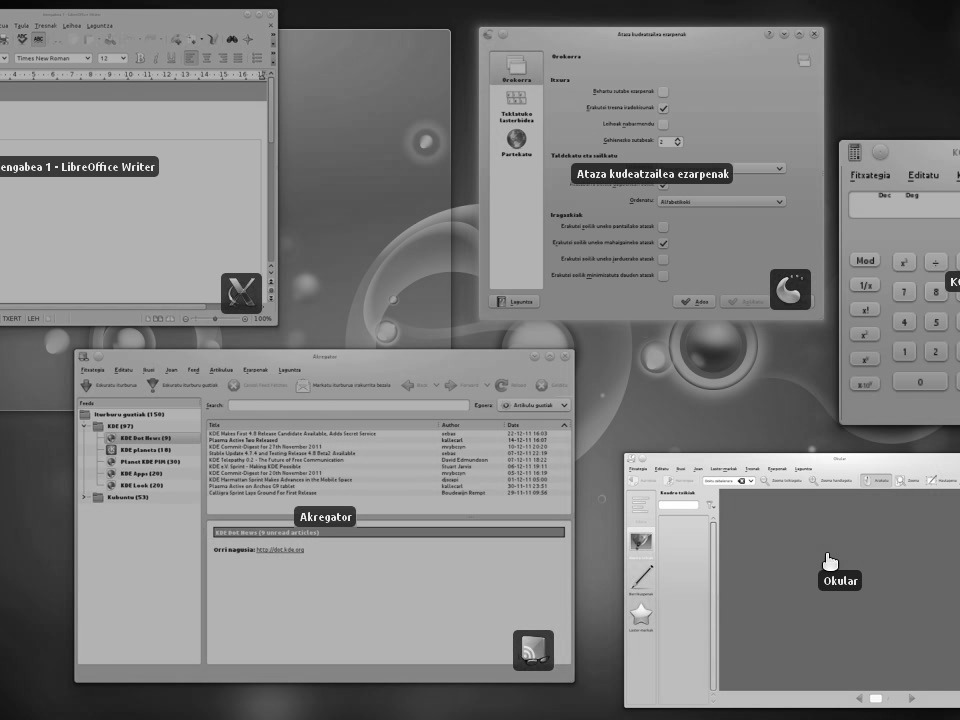960x720 pixels.
Task: Check Erakutsi soilik uneko jarduerako atazak
Action: [x=663, y=260]
